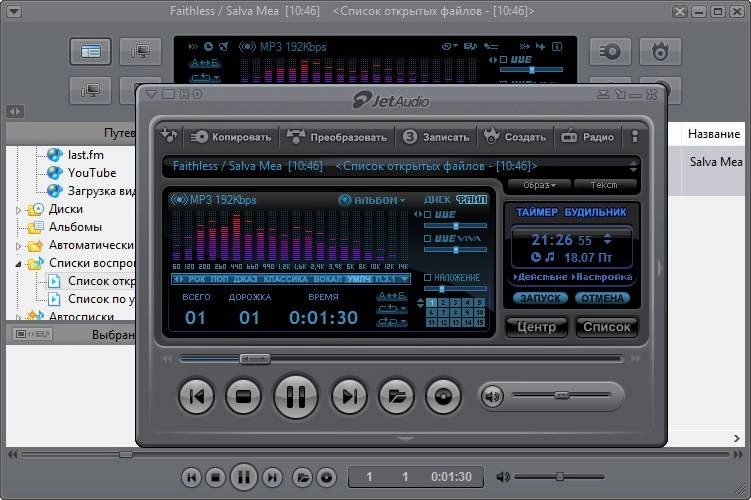Screen dimensions: 751x500
Task: Open the Преобразовать conversion tool
Action: [337, 137]
